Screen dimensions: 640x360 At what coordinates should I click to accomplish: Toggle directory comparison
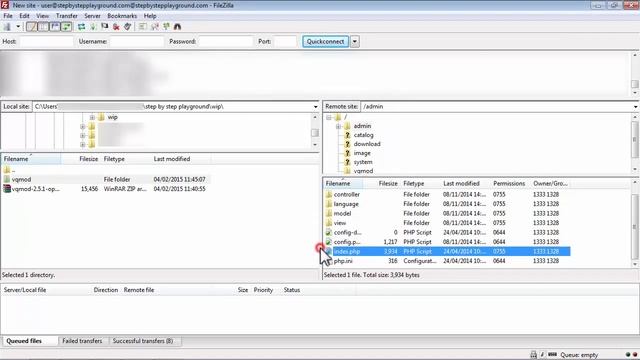tap(155, 27)
